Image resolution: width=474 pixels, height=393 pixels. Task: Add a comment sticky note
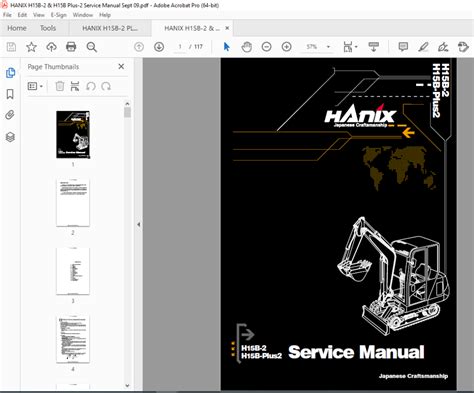tap(403, 47)
